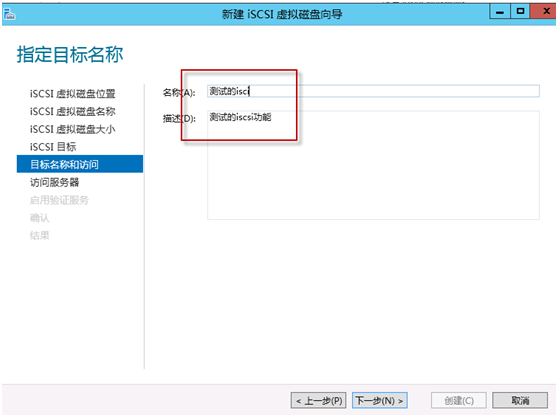Click inside the 描述(D) description box

coord(373,165)
